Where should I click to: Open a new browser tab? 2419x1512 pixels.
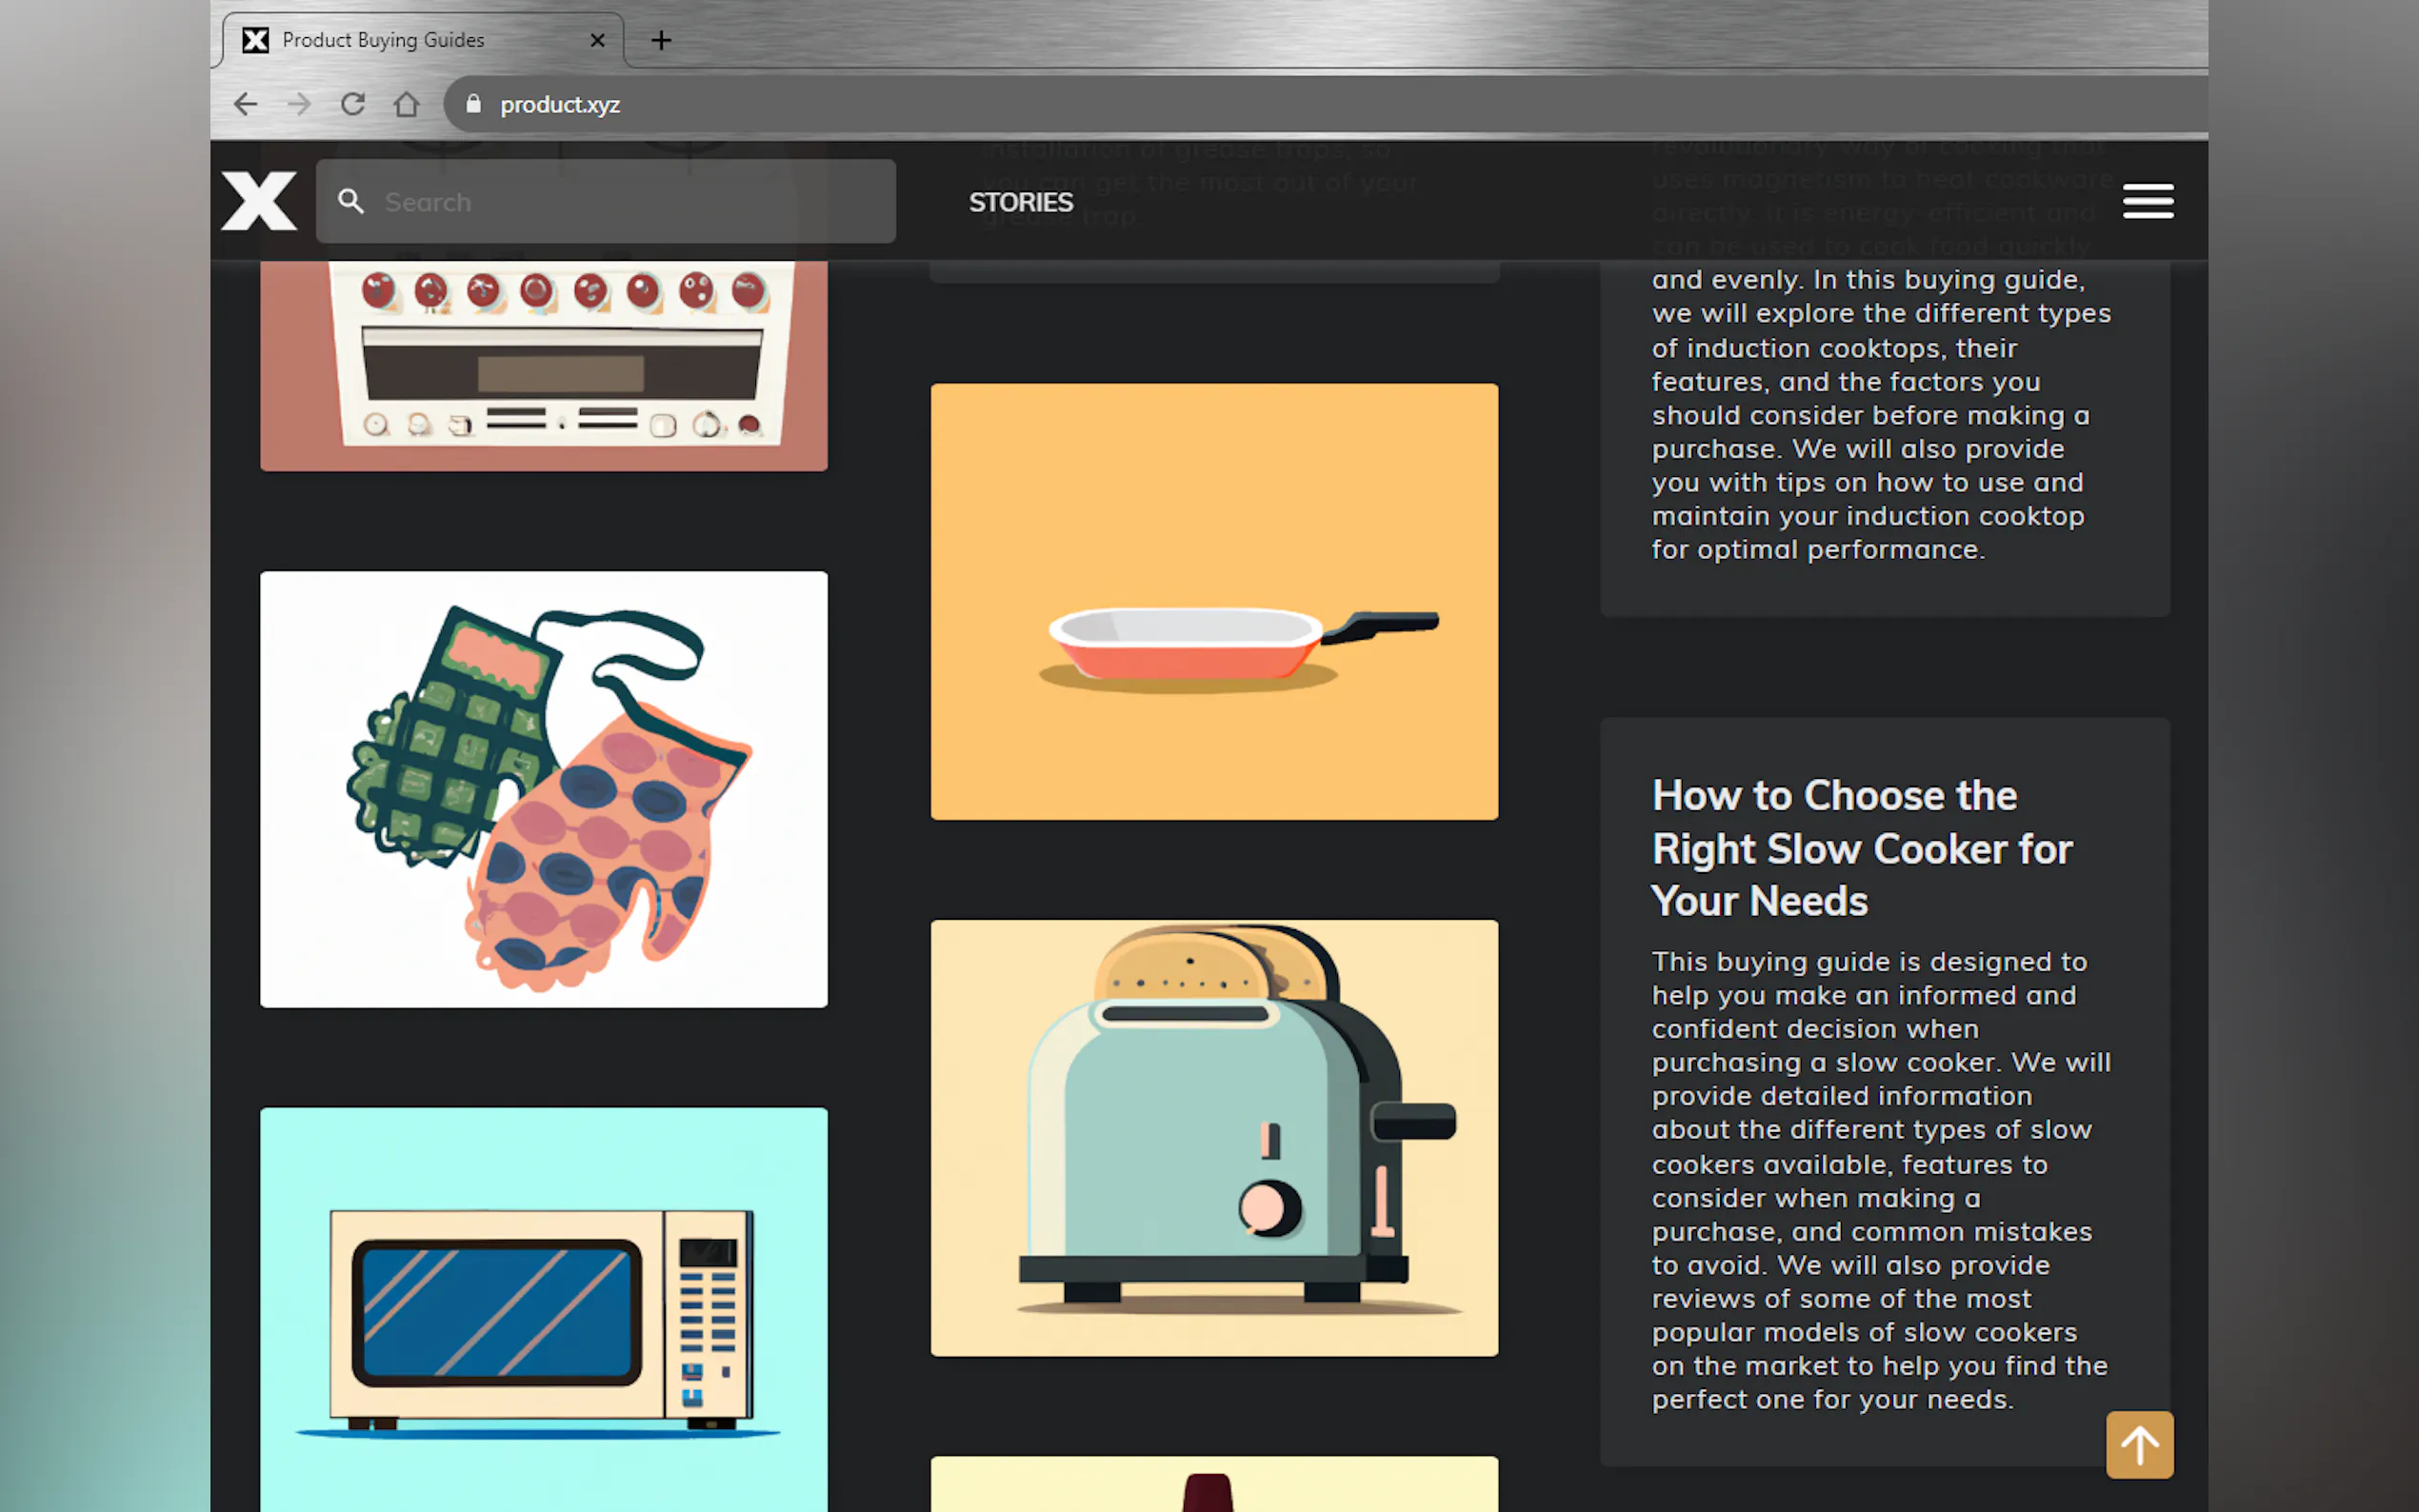[x=661, y=40]
